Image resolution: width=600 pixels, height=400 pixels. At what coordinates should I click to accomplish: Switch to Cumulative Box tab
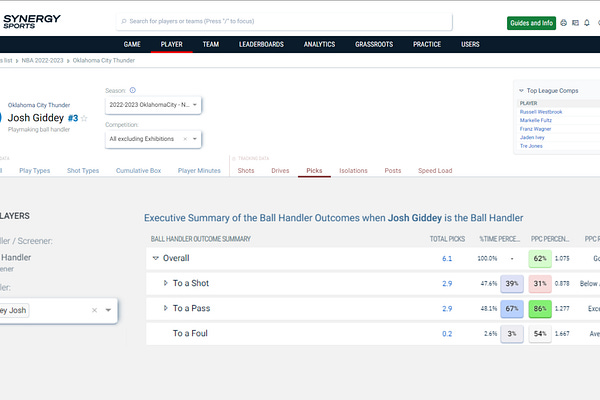pyautogui.click(x=139, y=171)
